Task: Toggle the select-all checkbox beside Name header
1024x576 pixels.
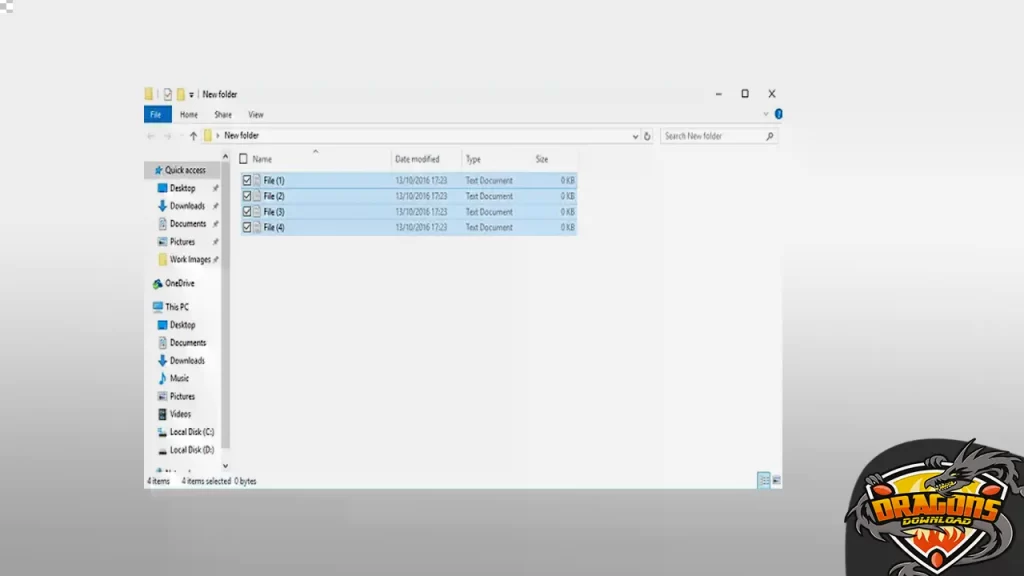Action: 243,159
